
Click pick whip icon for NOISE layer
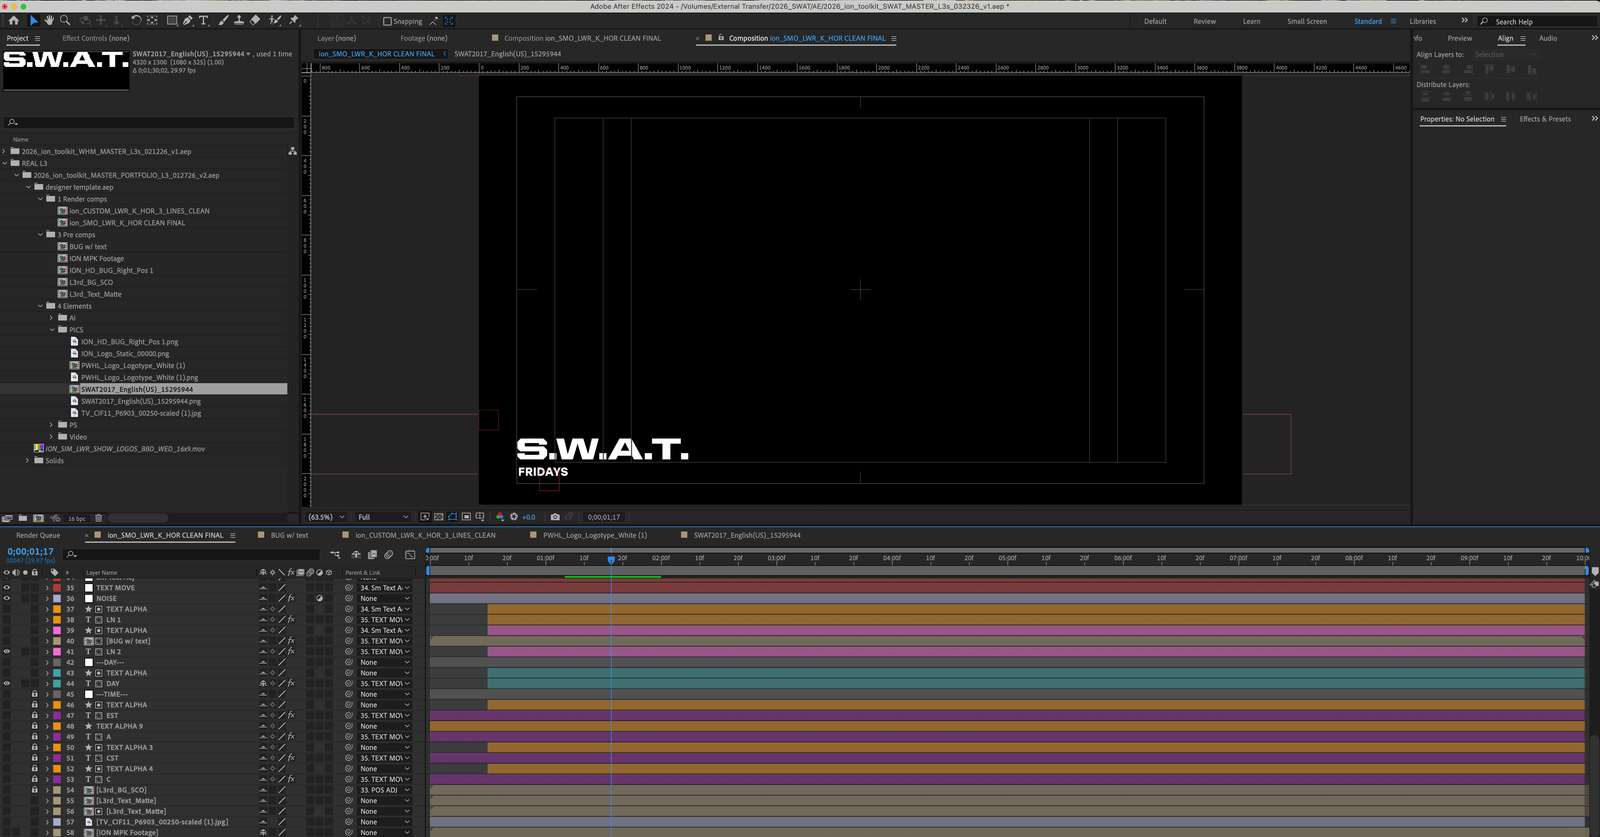click(x=349, y=598)
